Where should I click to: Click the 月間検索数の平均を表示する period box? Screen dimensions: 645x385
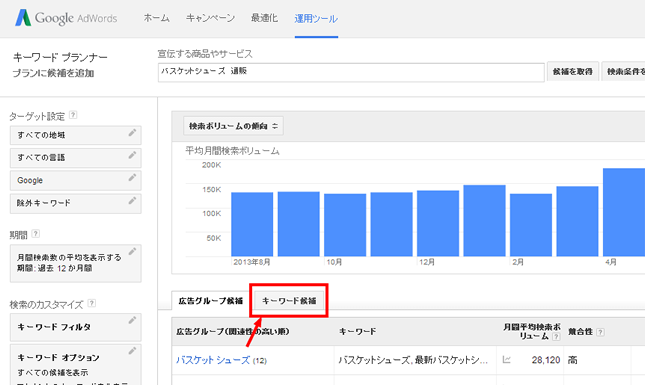coord(76,263)
